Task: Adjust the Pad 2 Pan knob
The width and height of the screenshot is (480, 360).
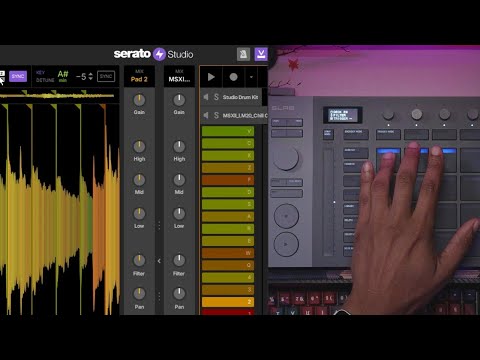Action: (139, 294)
